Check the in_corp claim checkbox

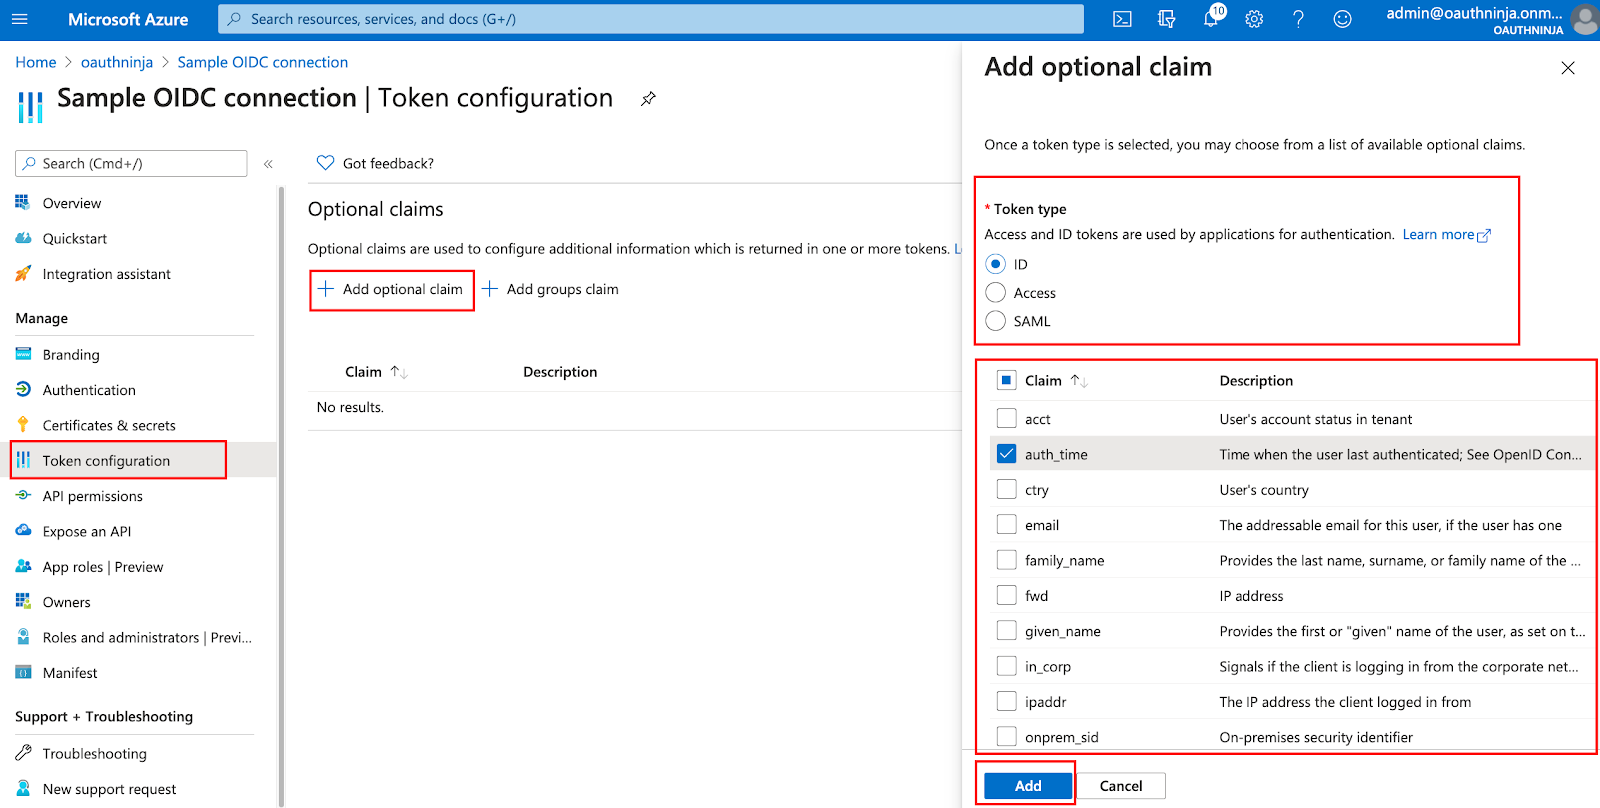1007,666
